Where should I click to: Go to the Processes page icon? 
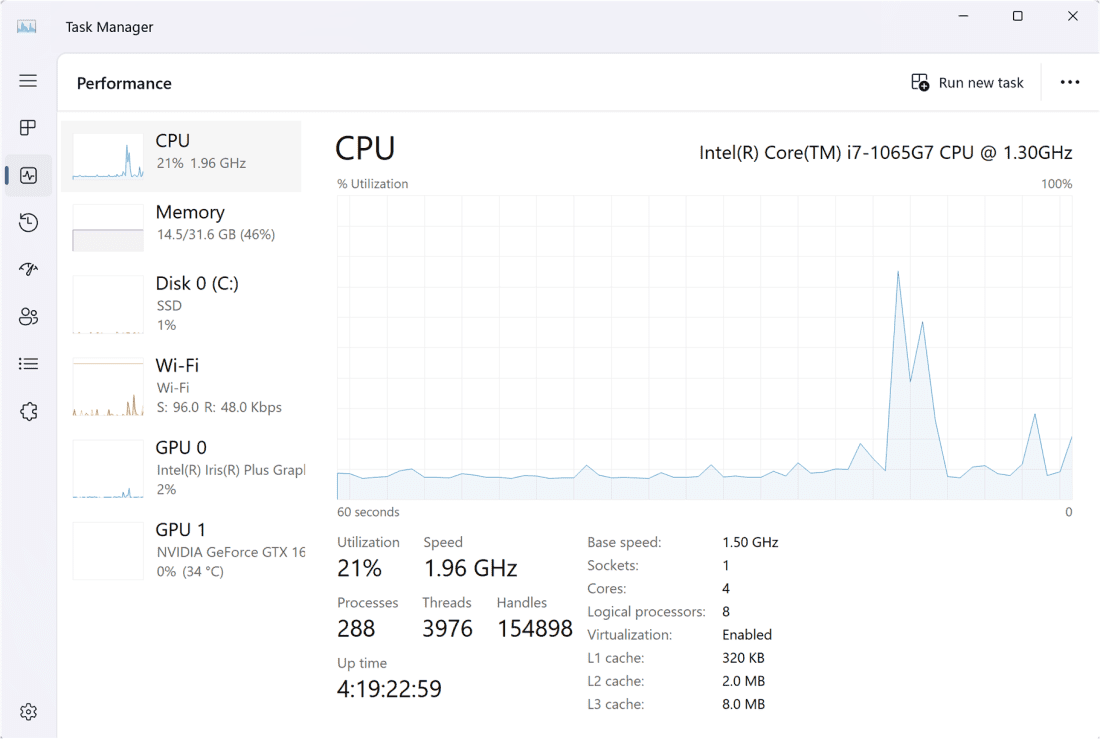tap(28, 128)
